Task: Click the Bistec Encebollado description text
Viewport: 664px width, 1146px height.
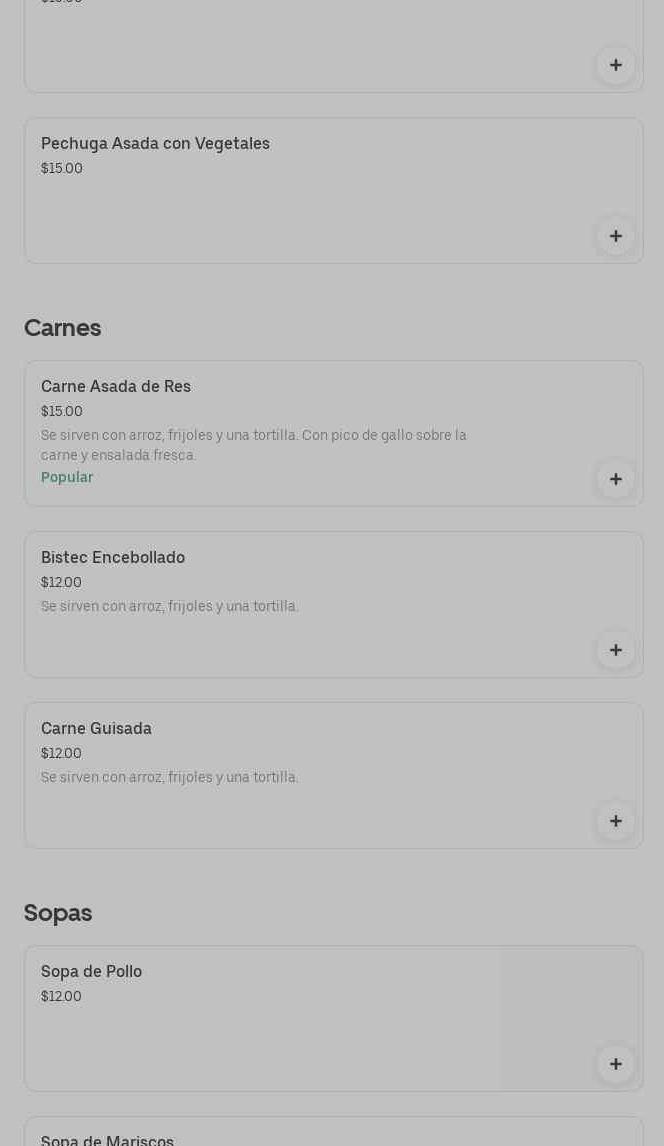Action: pos(170,607)
